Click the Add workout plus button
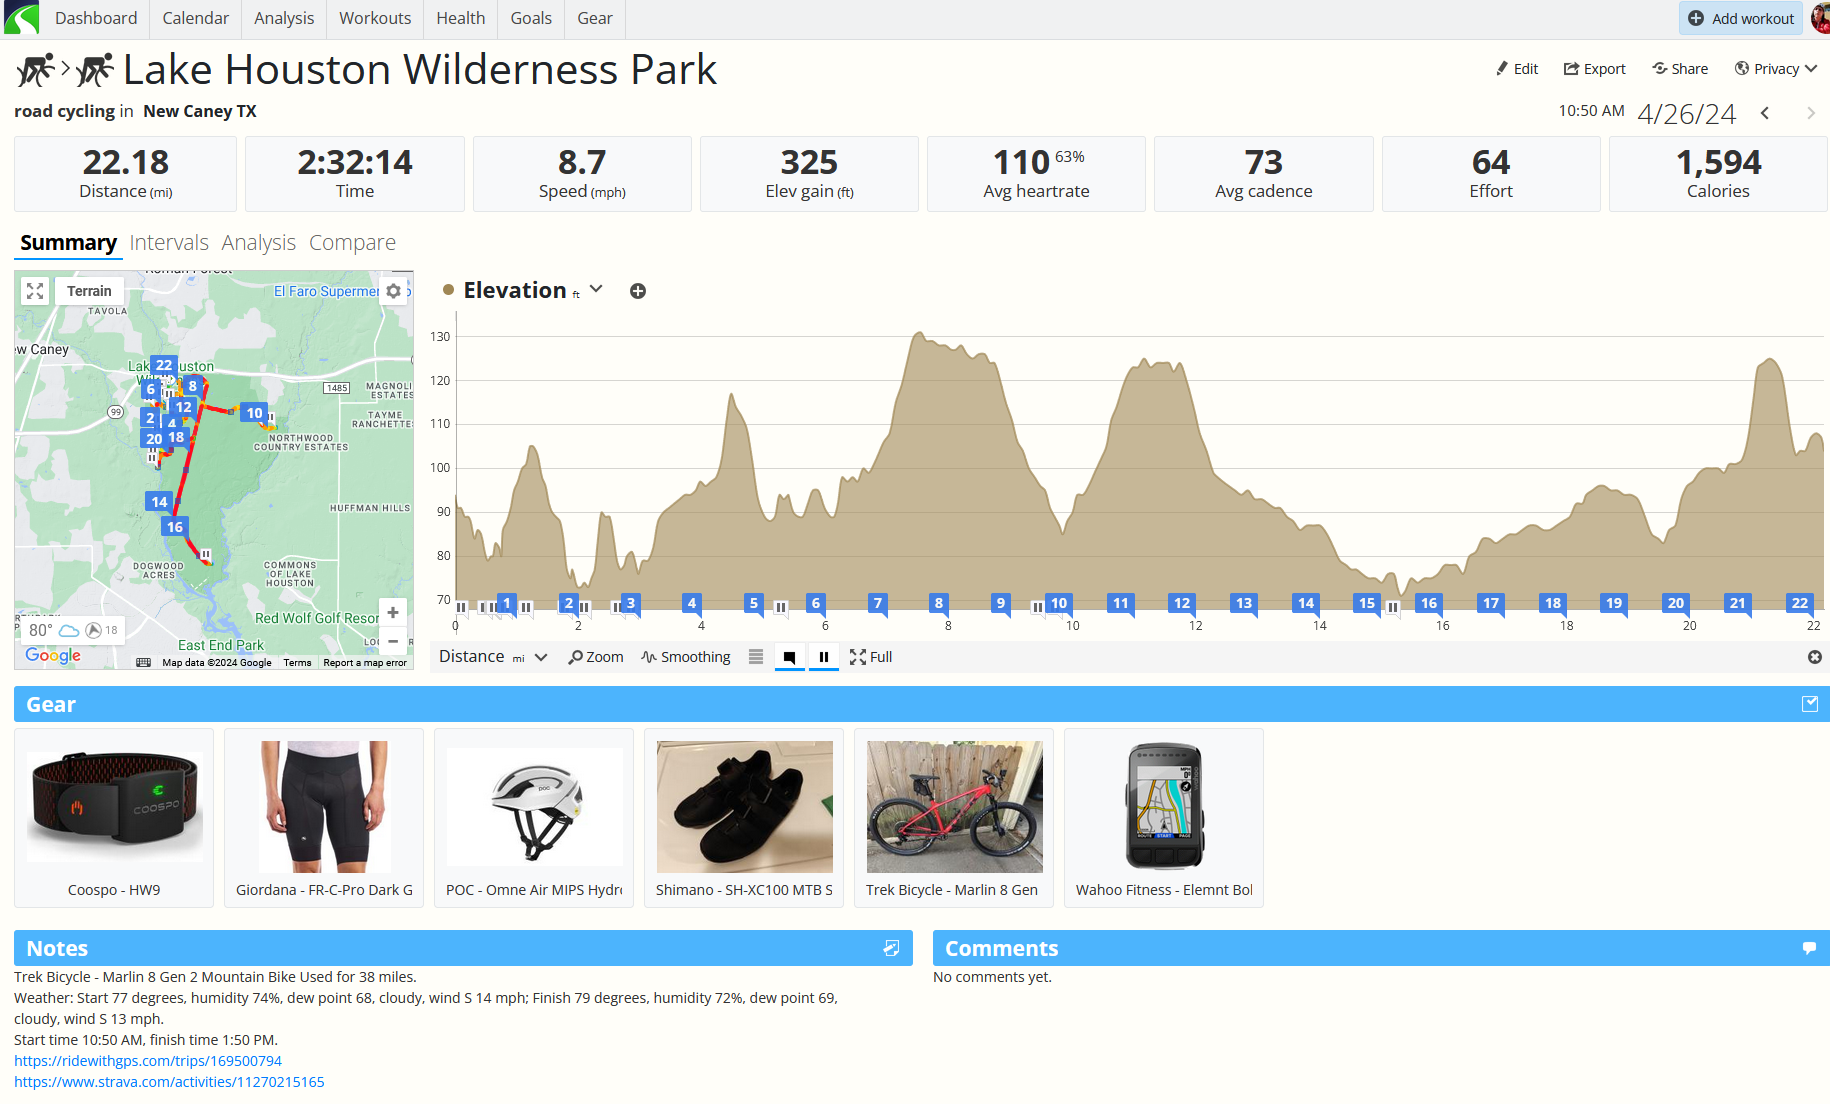The width and height of the screenshot is (1830, 1104). point(1741,18)
